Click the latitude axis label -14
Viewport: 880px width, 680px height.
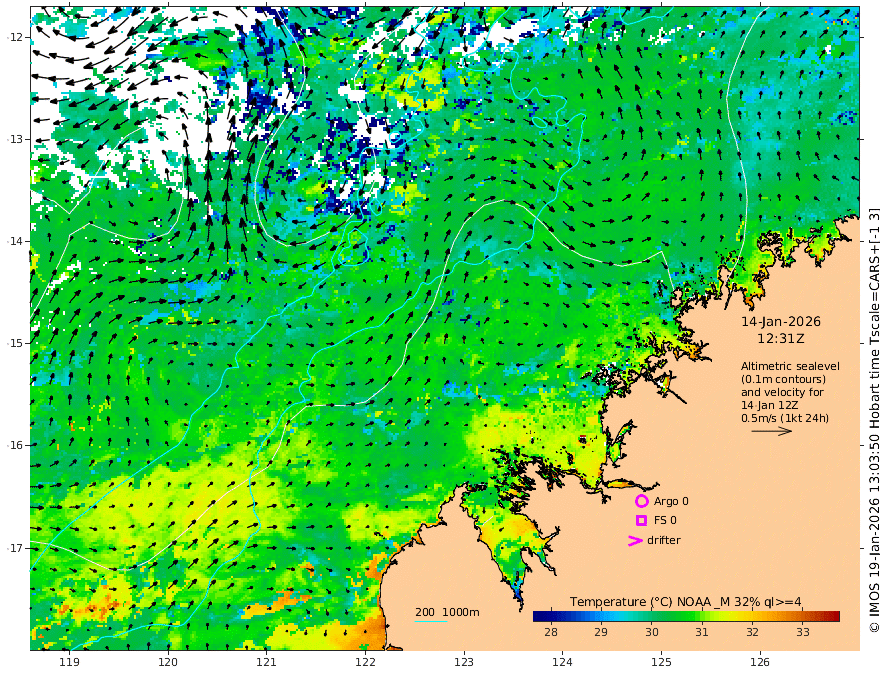[15, 241]
